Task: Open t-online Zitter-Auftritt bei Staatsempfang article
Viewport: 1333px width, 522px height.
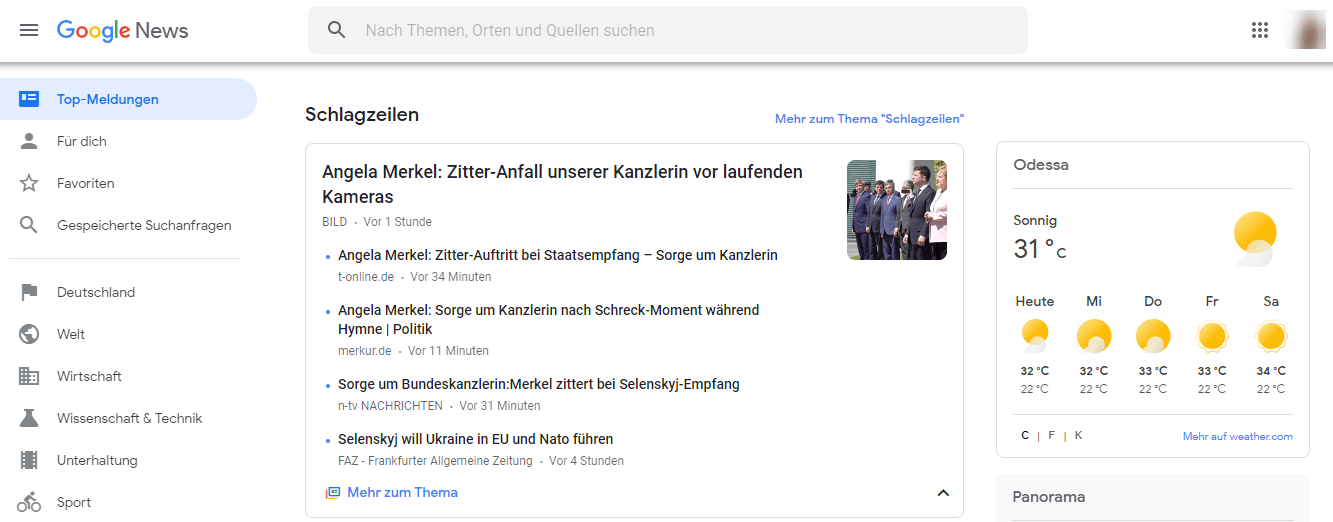Action: [x=558, y=255]
